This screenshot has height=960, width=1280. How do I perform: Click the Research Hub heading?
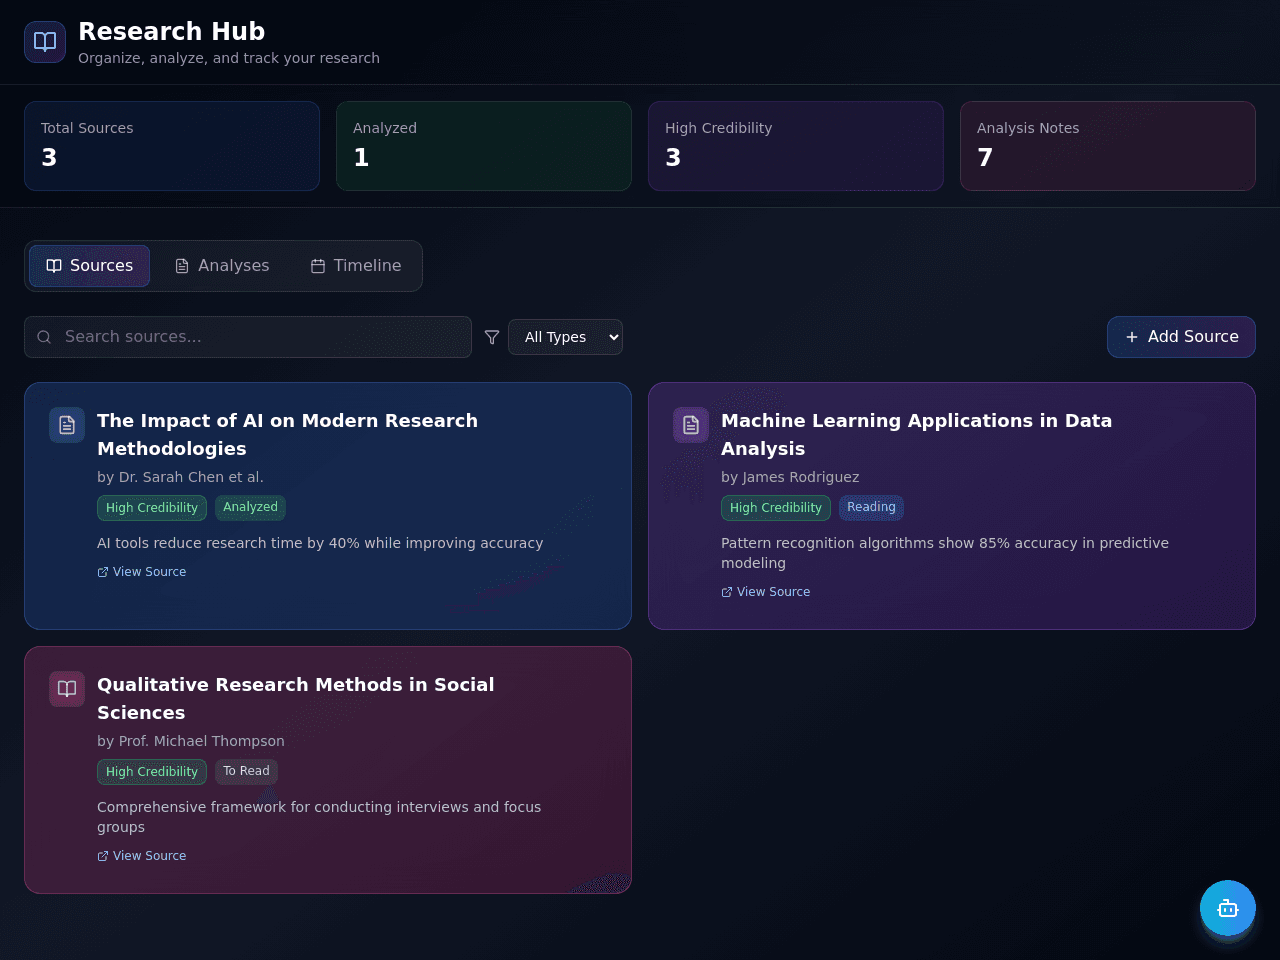click(172, 31)
